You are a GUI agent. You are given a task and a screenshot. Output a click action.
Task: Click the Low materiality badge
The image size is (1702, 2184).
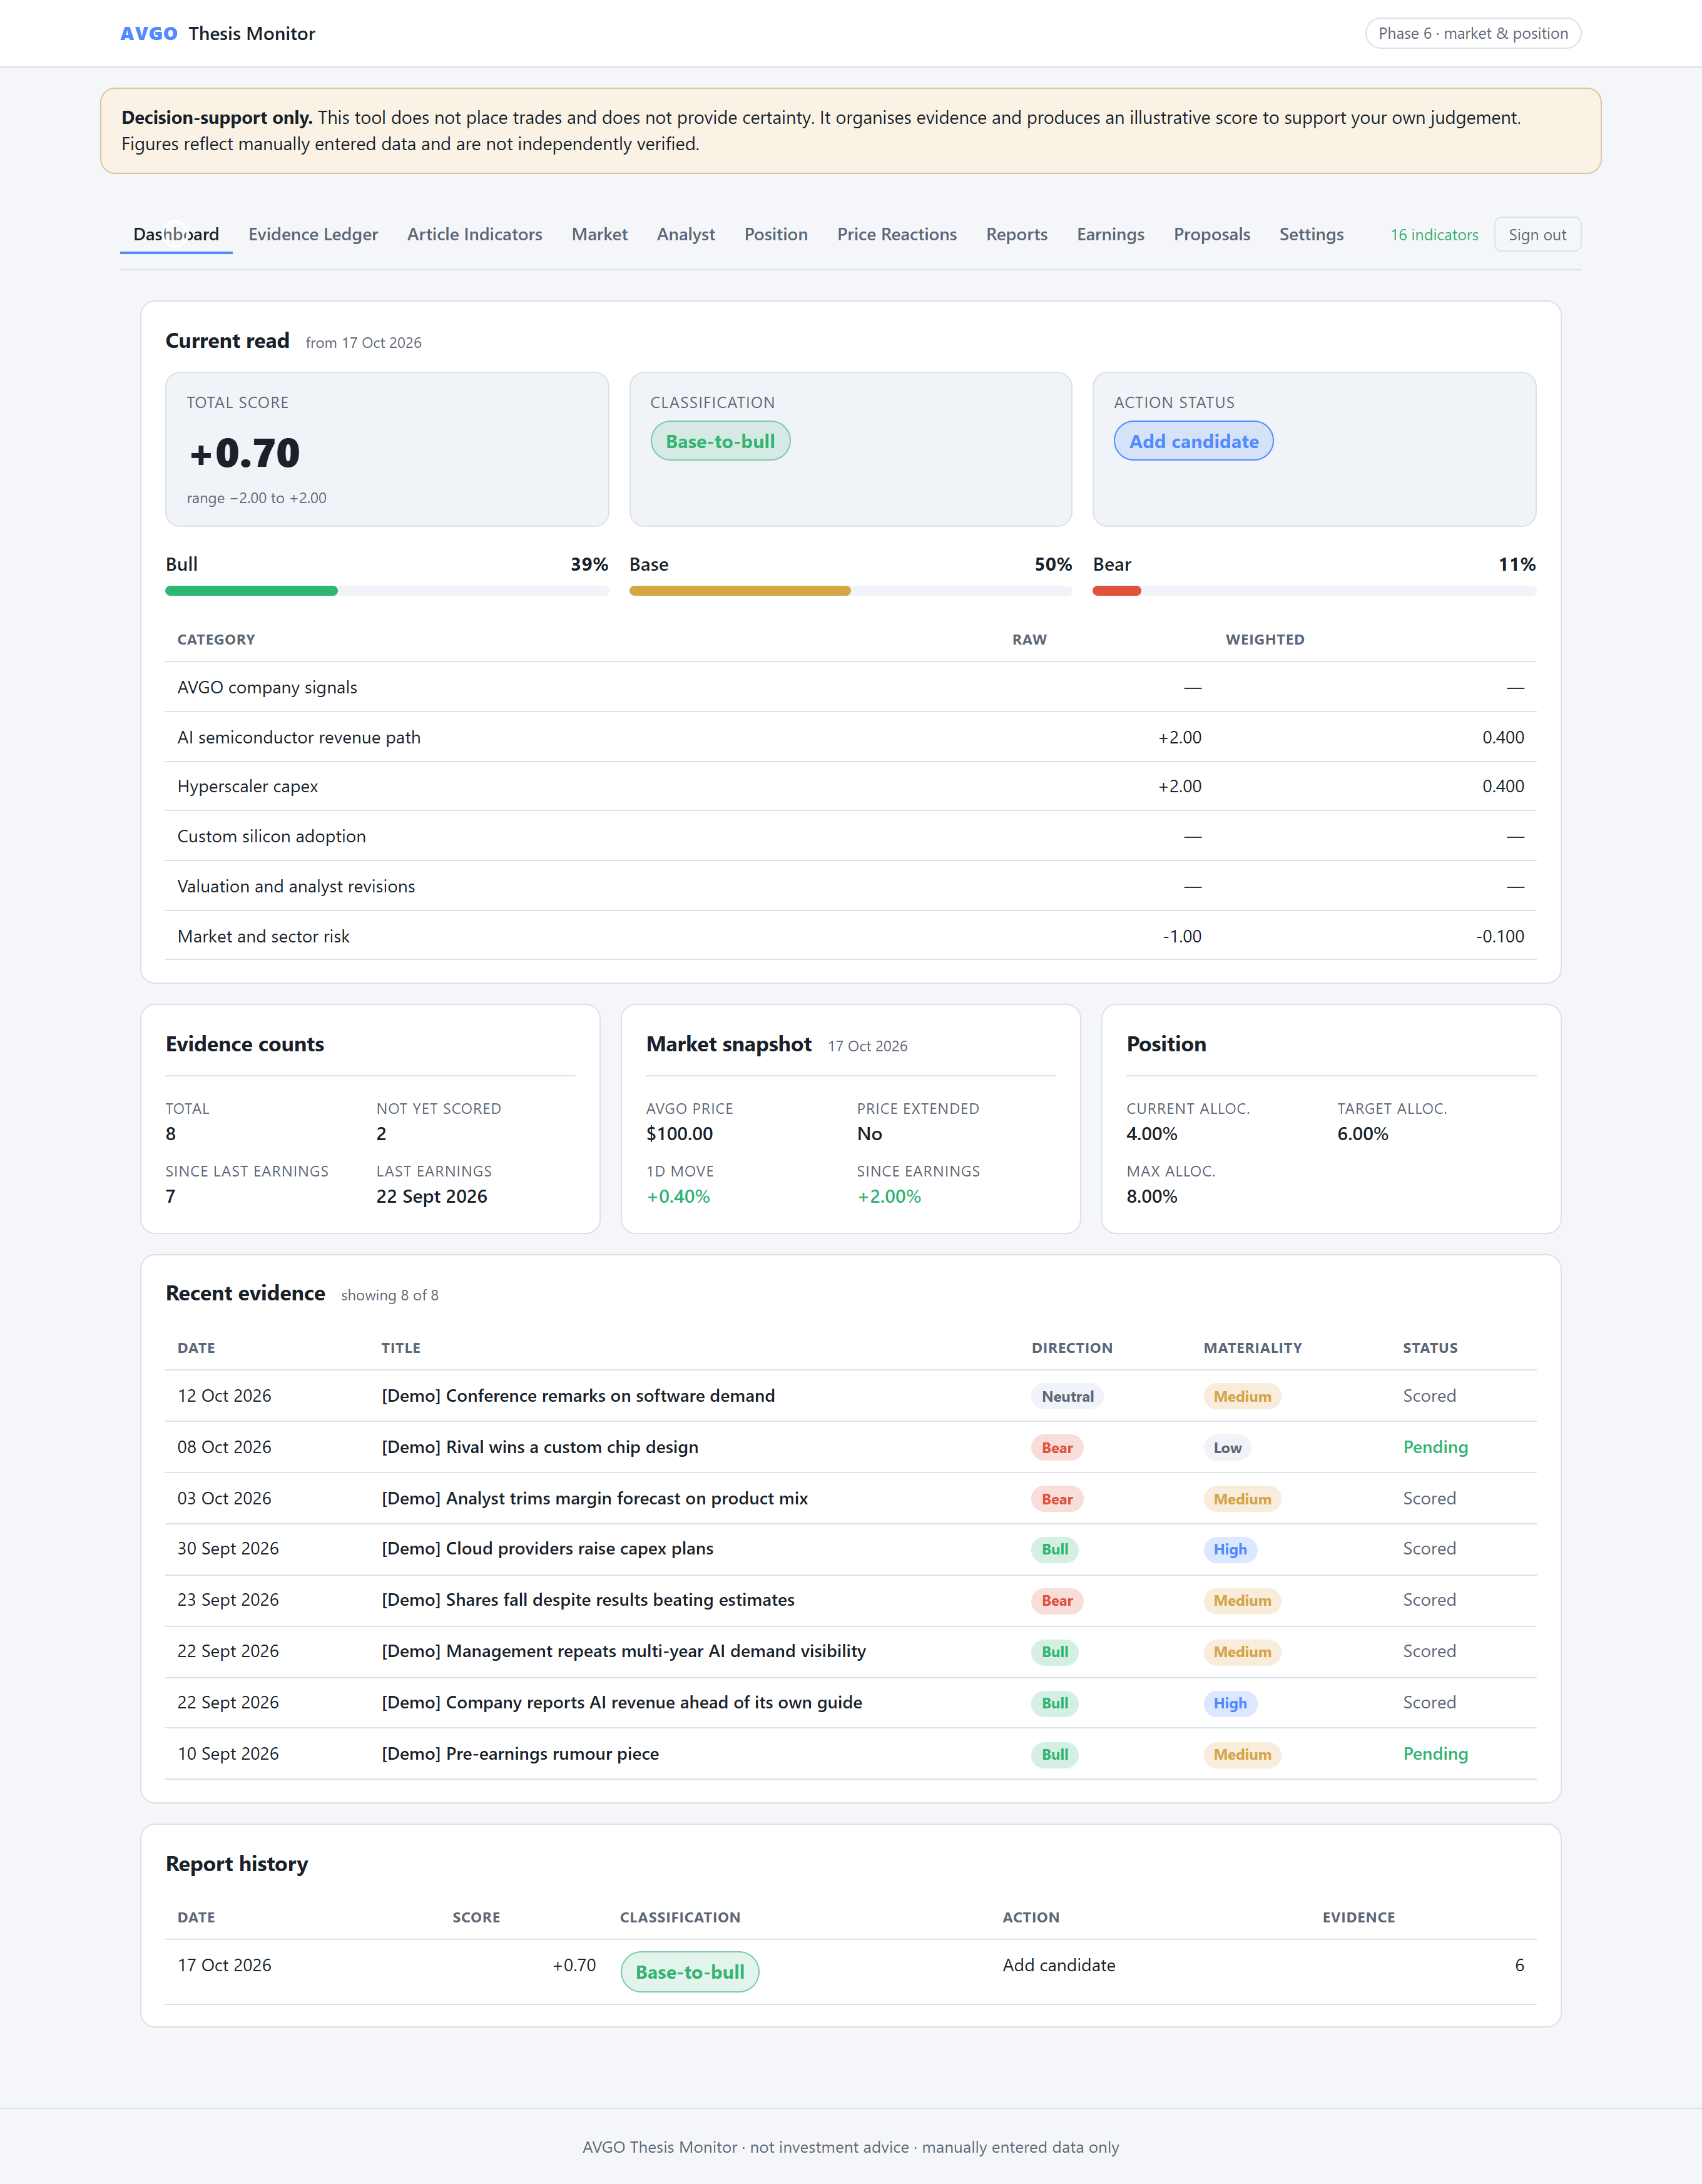(x=1227, y=1448)
